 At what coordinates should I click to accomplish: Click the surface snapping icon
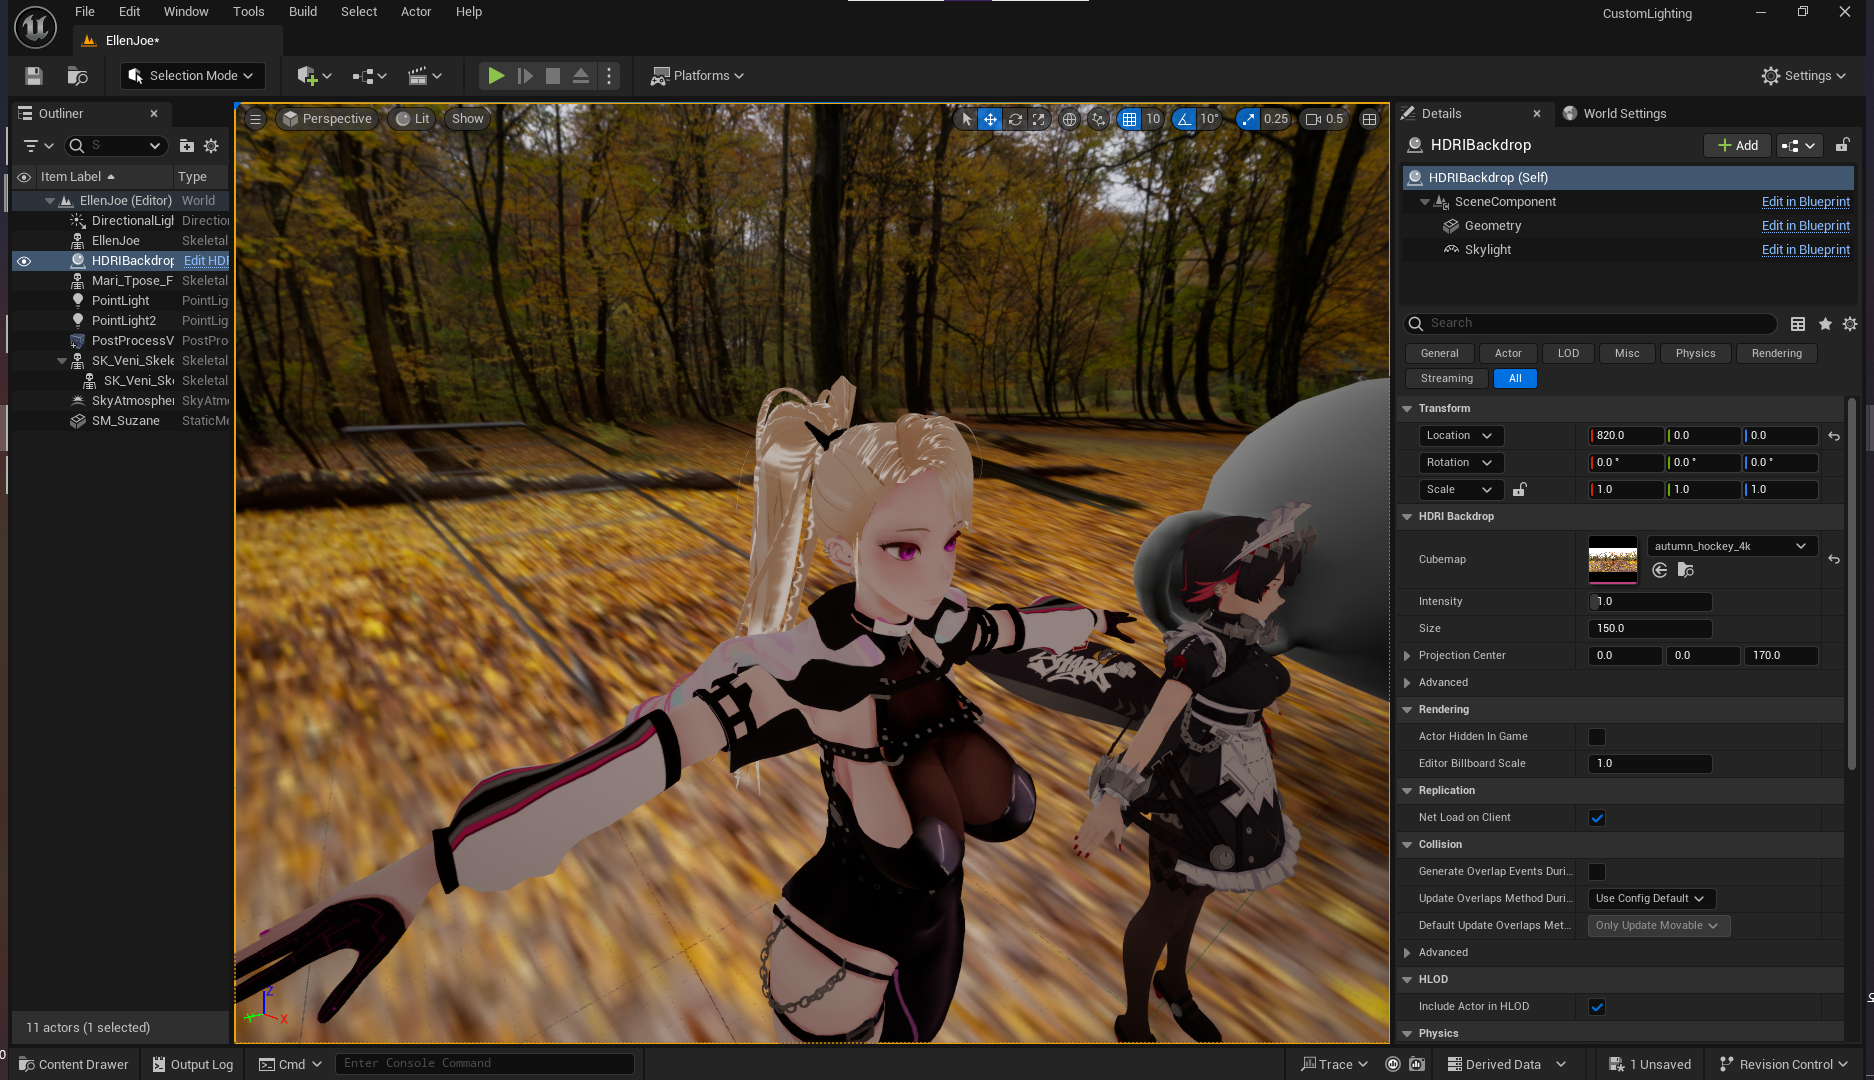tap(1098, 119)
